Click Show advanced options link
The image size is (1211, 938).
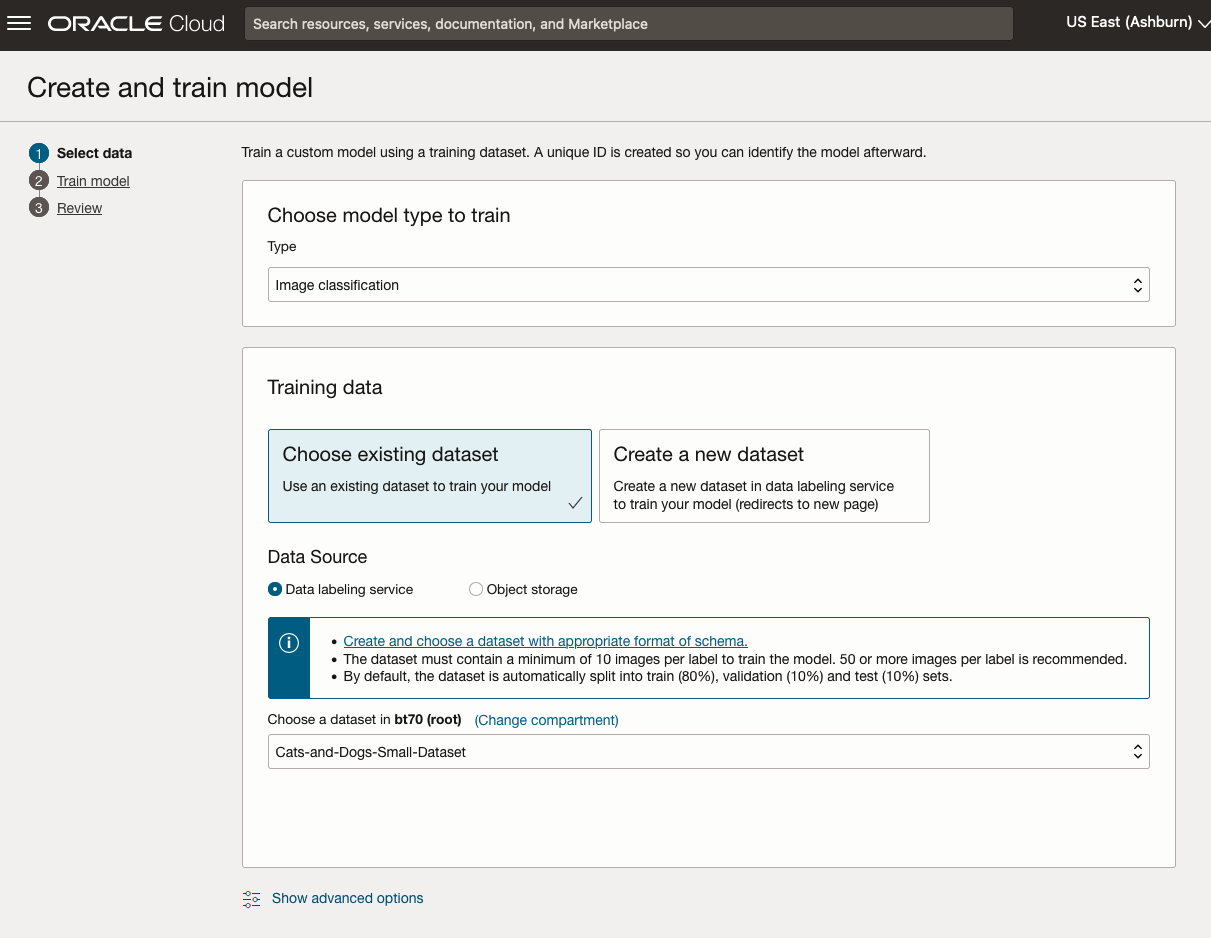coord(347,898)
